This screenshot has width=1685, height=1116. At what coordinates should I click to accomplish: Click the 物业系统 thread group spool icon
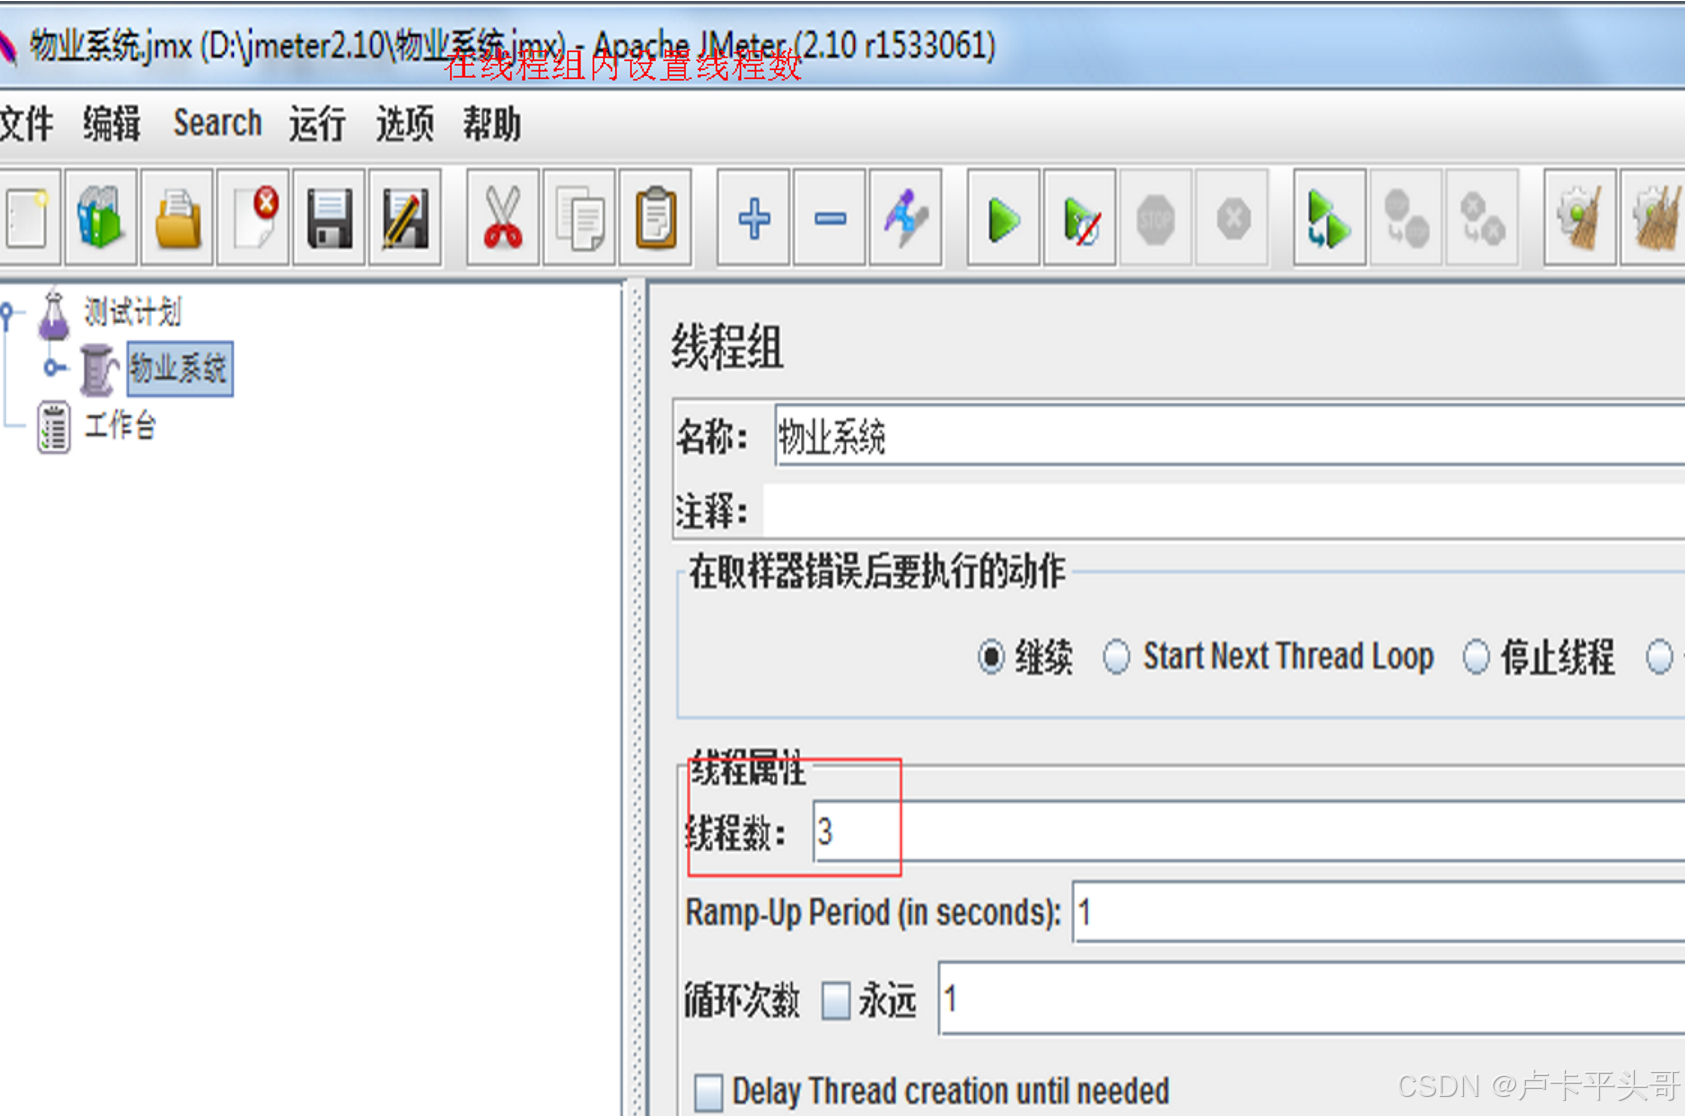coord(99,369)
